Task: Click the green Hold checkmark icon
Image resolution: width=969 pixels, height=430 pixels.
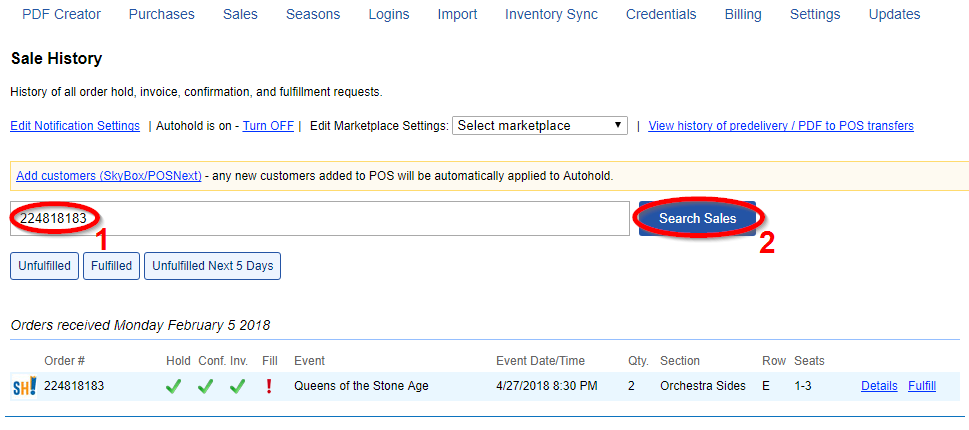Action: pyautogui.click(x=174, y=387)
